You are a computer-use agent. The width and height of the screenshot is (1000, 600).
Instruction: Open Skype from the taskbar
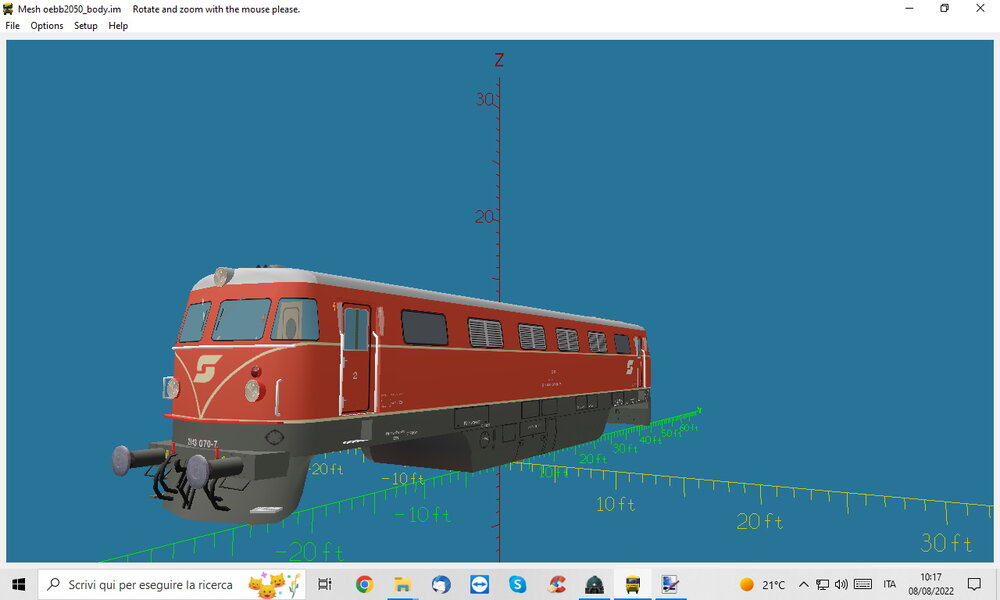pyautogui.click(x=517, y=584)
